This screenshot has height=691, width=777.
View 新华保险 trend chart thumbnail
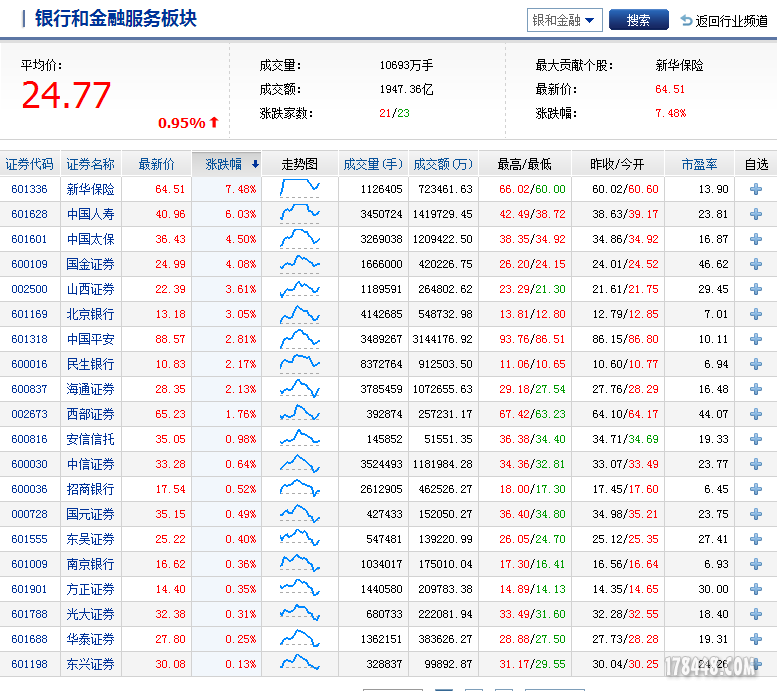point(300,188)
